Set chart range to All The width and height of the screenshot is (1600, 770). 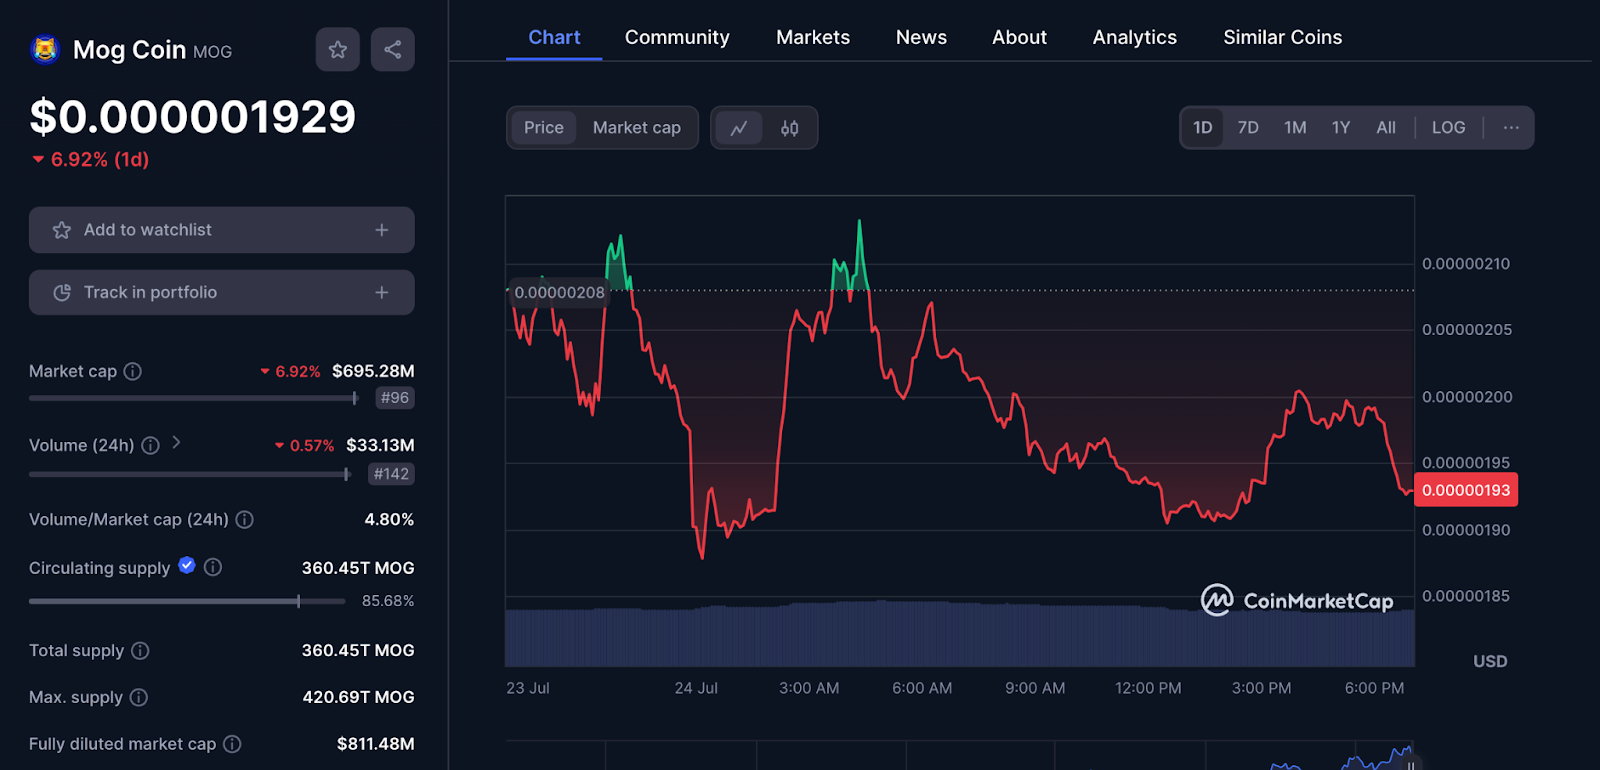(1386, 128)
